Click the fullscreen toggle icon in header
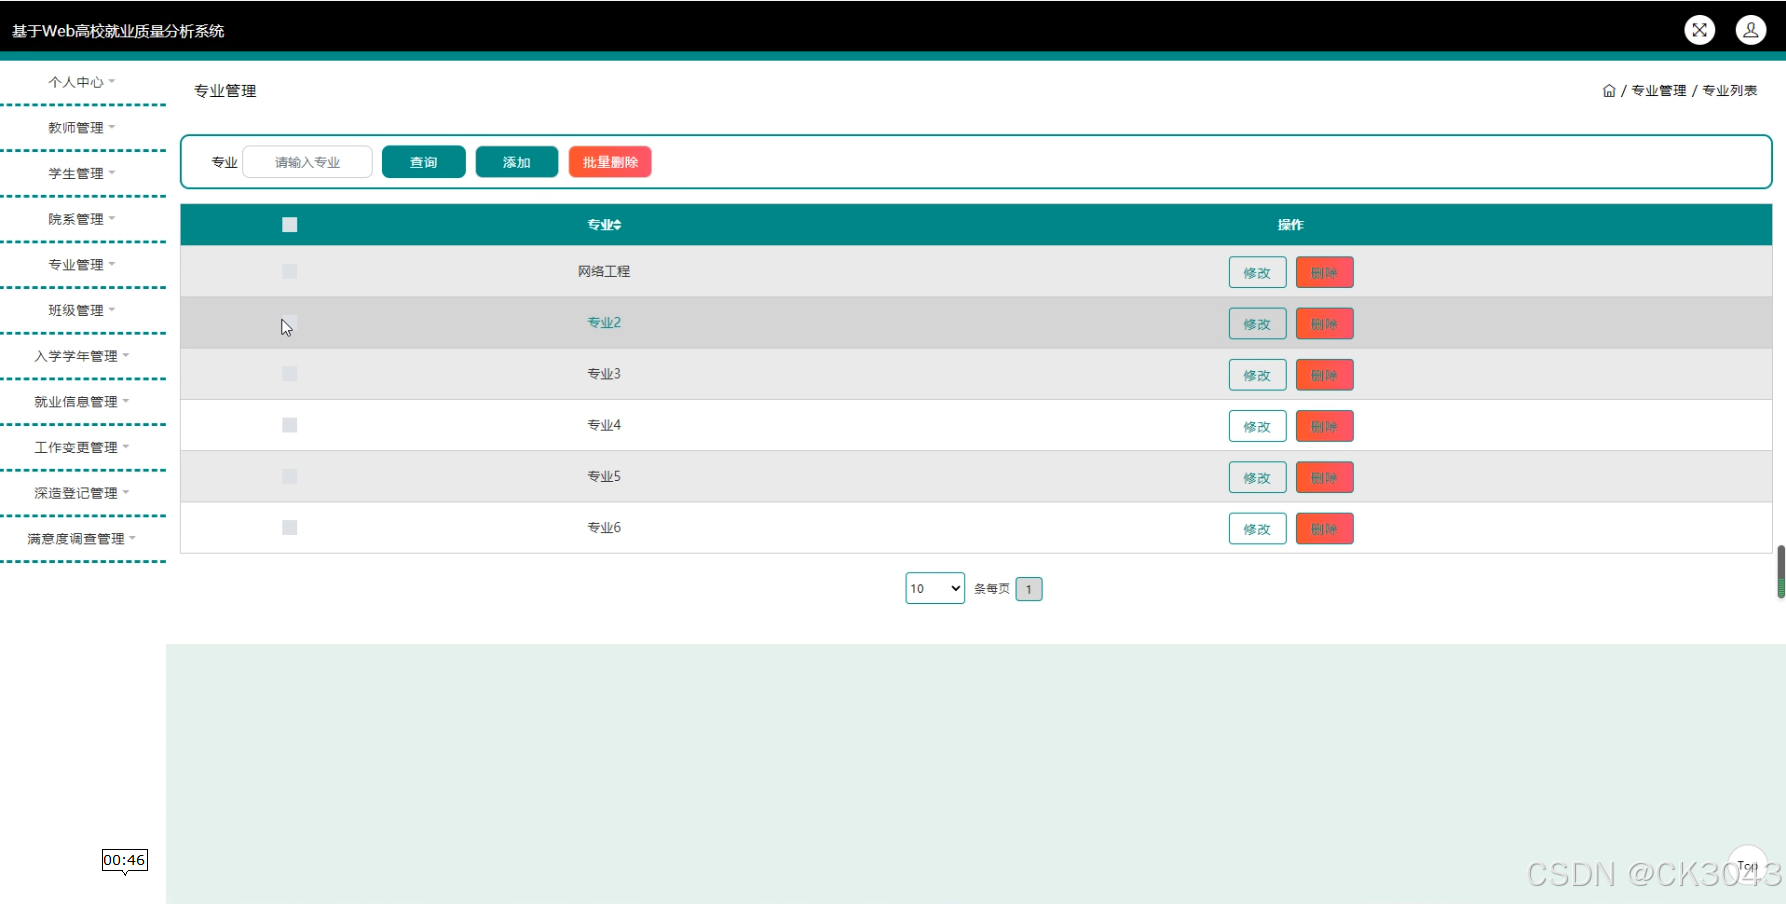Image resolution: width=1786 pixels, height=904 pixels. [x=1699, y=30]
